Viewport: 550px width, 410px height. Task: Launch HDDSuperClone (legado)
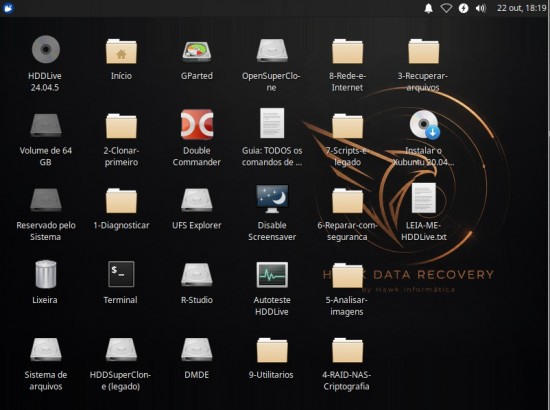(121, 349)
